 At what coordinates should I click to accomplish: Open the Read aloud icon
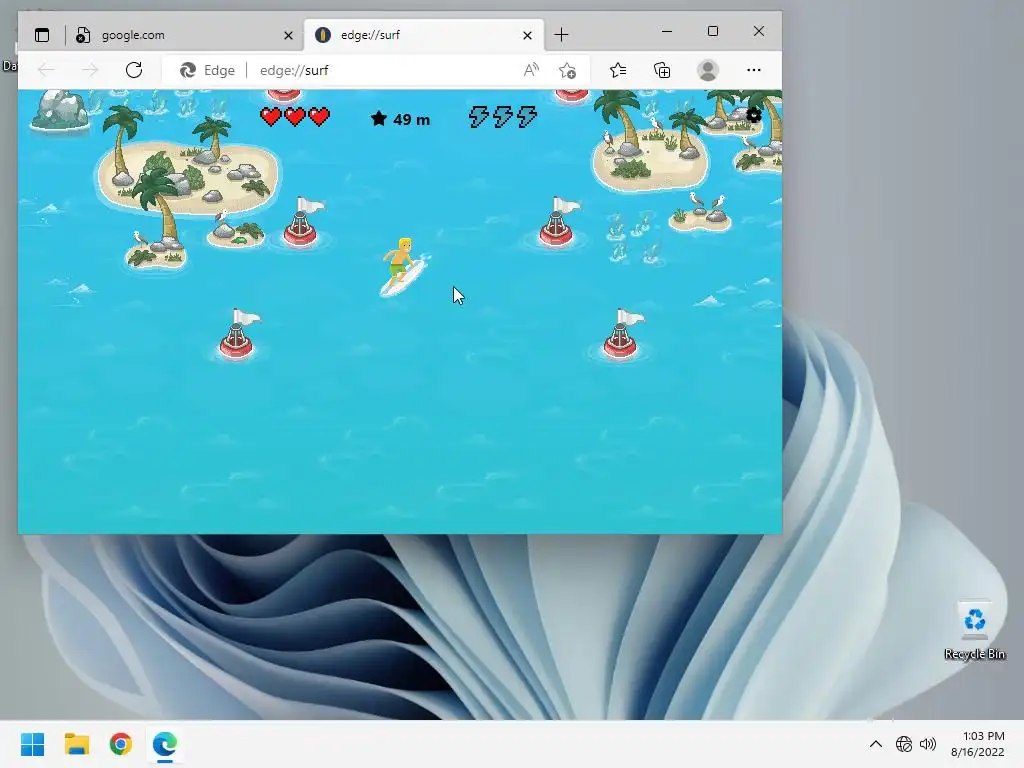tap(532, 70)
